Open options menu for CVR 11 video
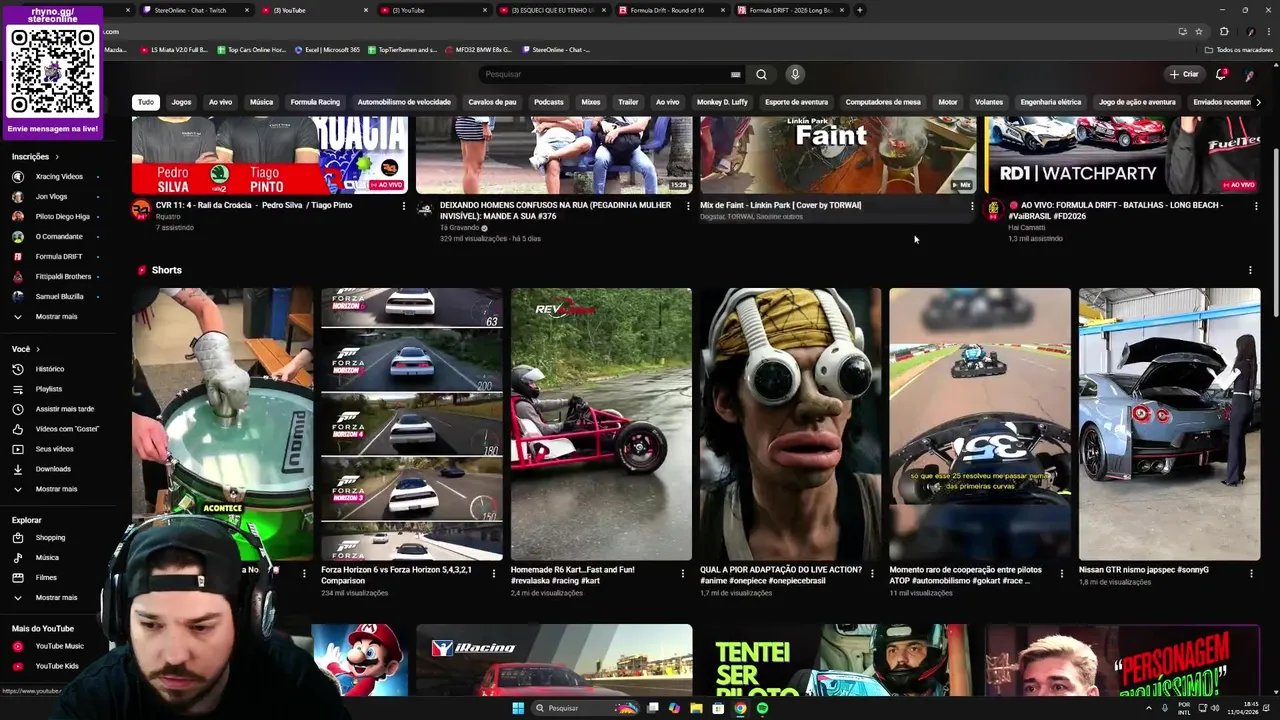 [404, 206]
